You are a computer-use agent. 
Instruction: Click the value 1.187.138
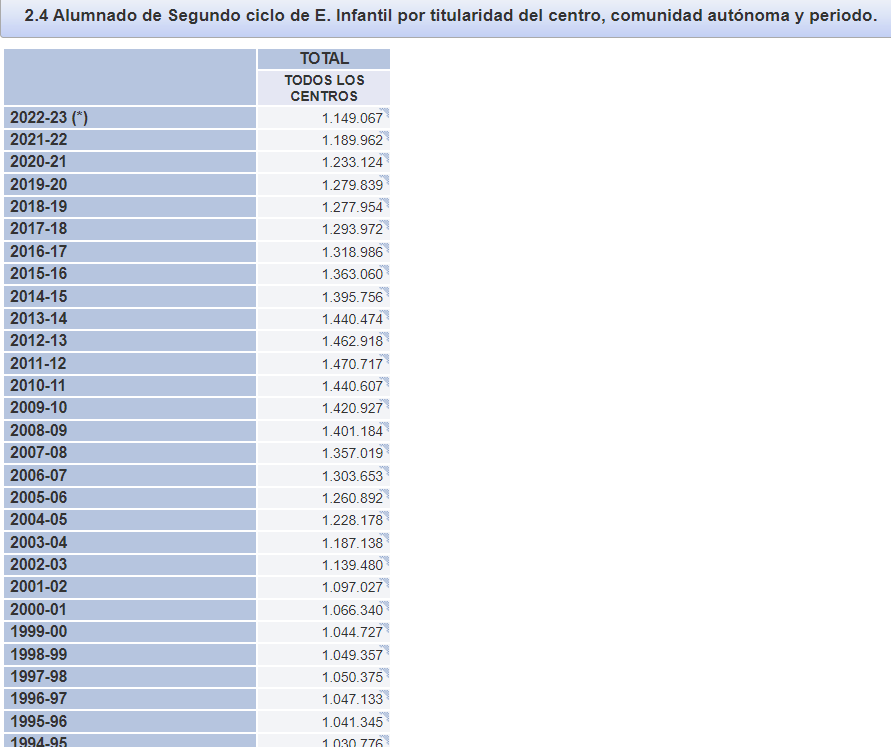[353, 543]
